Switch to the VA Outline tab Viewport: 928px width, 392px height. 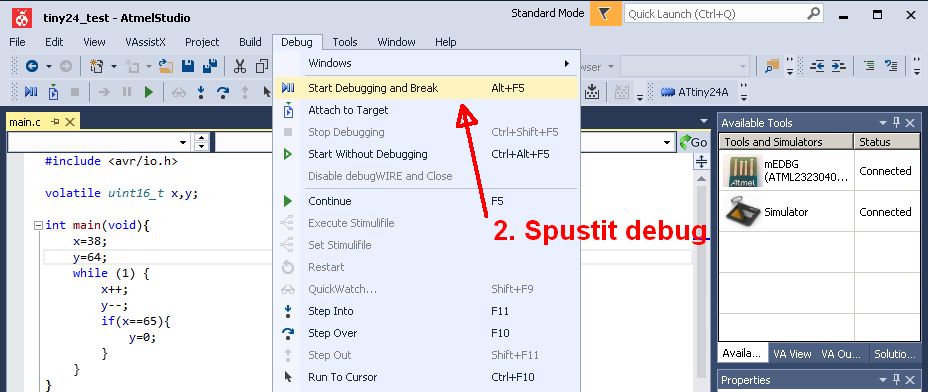click(840, 354)
